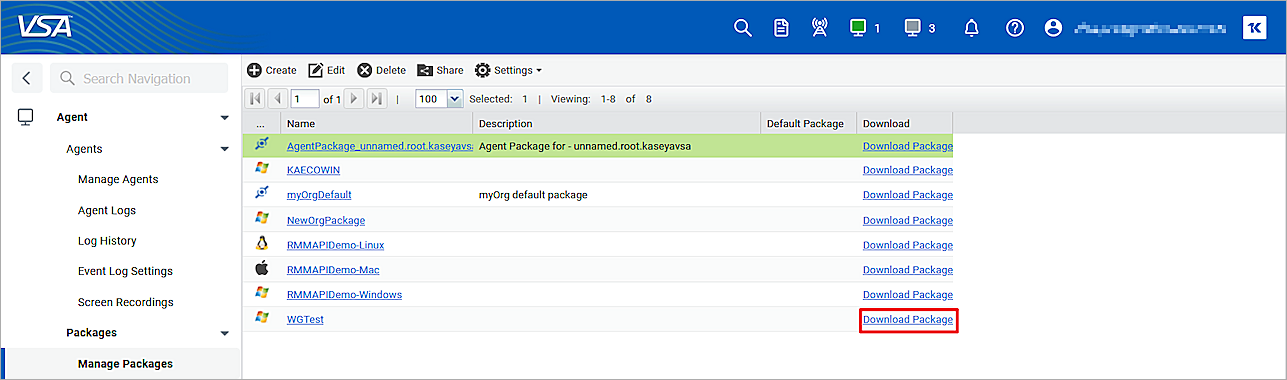1287x380 pixels.
Task: Open Event Log Settings in navigation
Action: tap(125, 271)
